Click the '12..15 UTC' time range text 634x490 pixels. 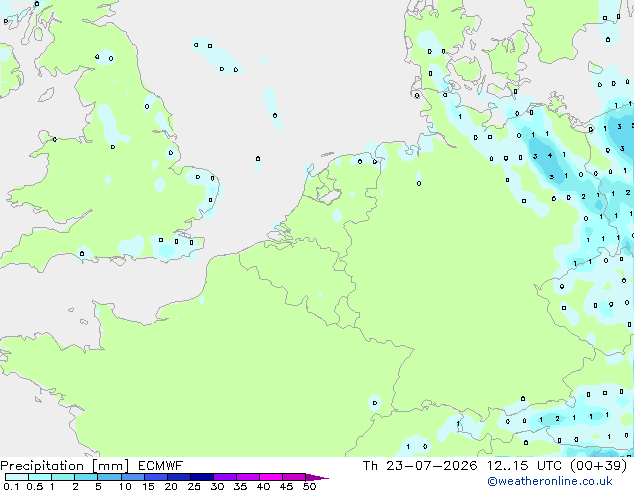click(524, 466)
